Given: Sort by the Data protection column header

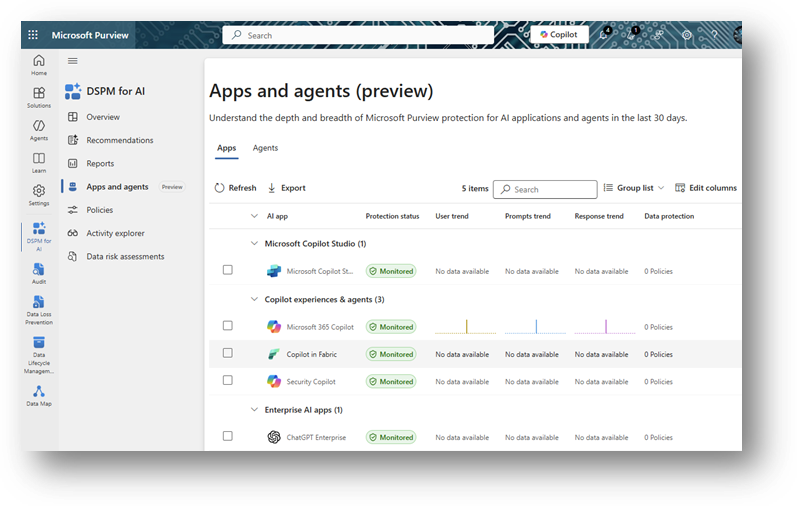Looking at the screenshot, I should (x=669, y=216).
